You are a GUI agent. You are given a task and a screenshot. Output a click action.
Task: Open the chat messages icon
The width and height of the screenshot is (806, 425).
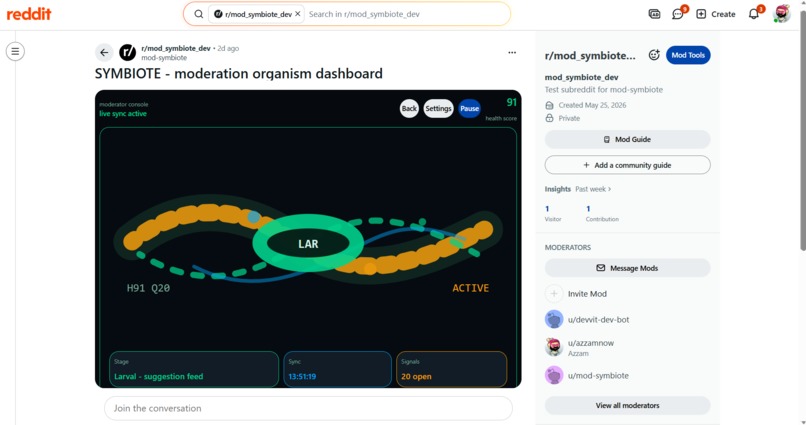point(677,14)
